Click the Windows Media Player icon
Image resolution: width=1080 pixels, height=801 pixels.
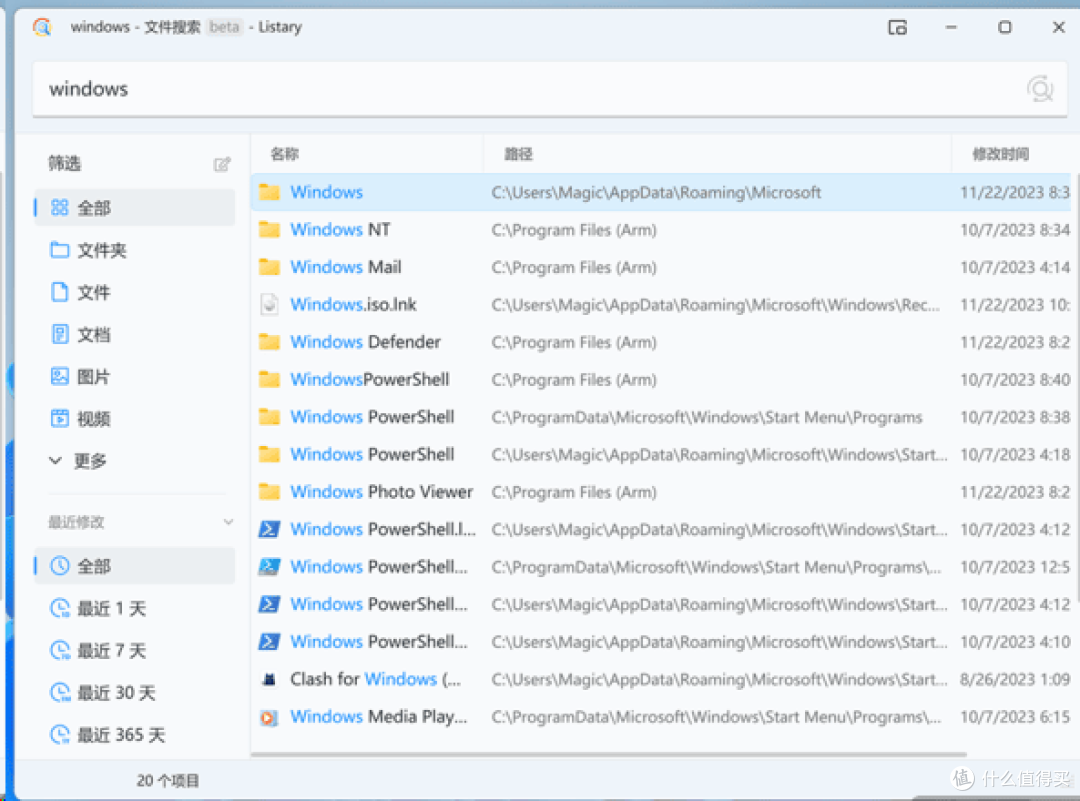click(x=269, y=717)
